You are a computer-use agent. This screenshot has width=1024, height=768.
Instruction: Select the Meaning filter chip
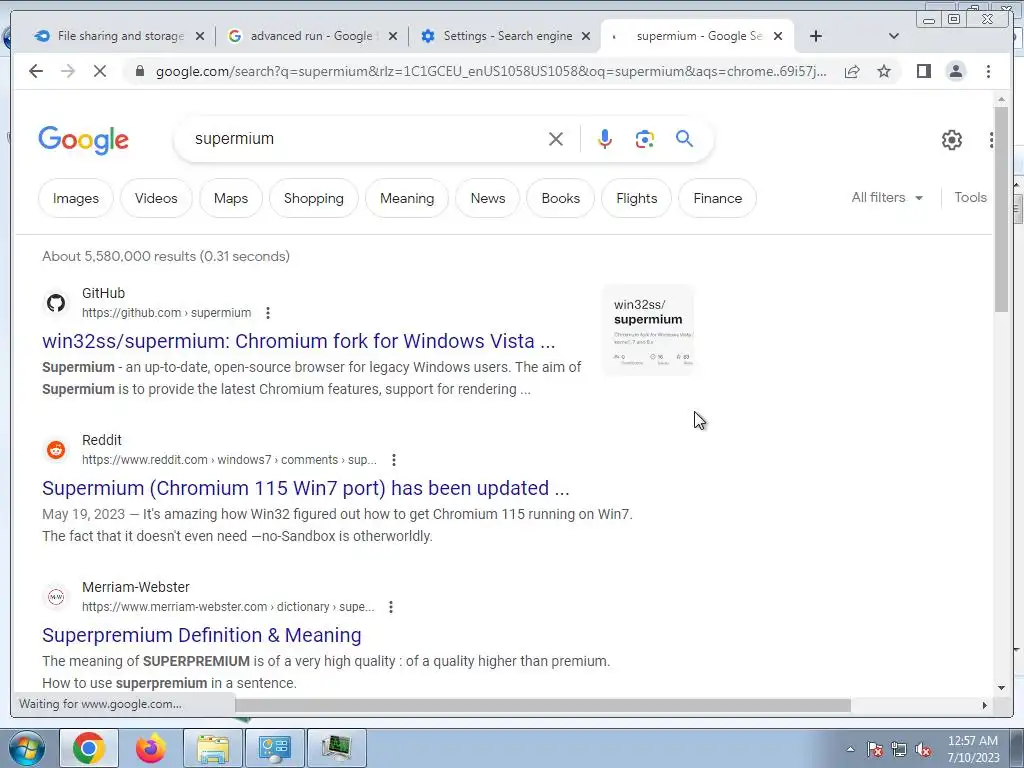point(407,198)
